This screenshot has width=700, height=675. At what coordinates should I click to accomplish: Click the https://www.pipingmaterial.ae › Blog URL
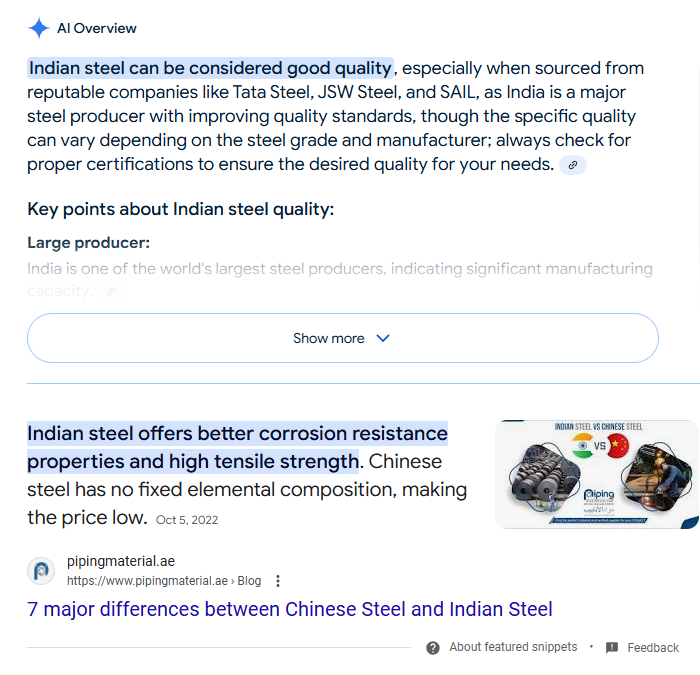coord(164,581)
